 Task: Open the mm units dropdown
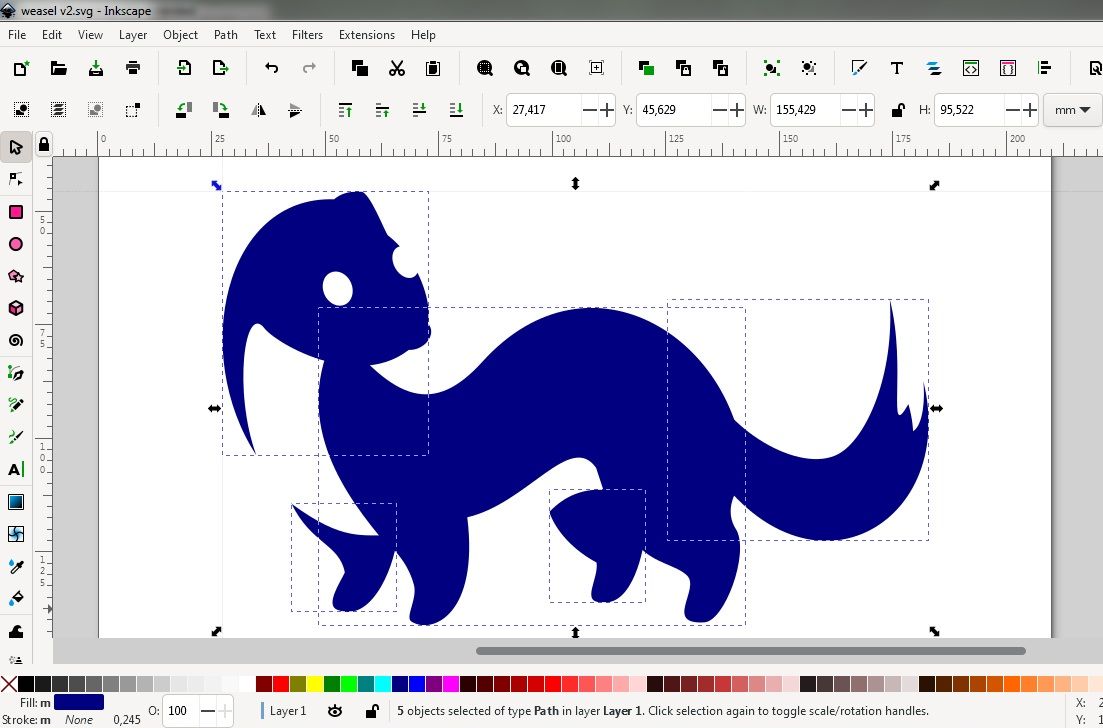point(1072,110)
